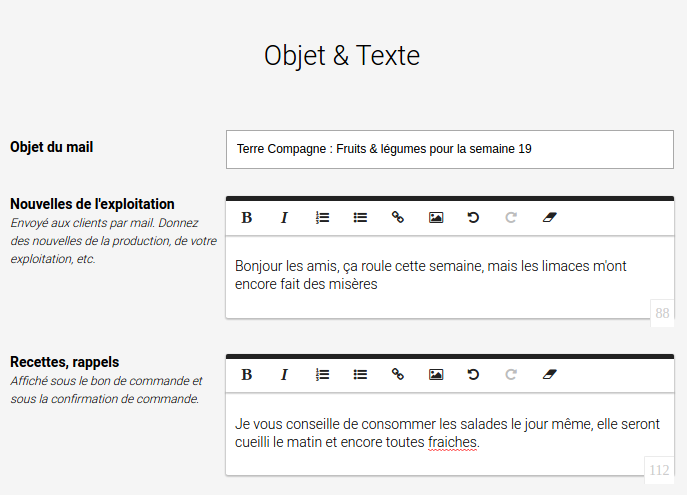Add a link in Nouvelles de l'exploitation editor
The image size is (687, 495).
pyautogui.click(x=398, y=218)
